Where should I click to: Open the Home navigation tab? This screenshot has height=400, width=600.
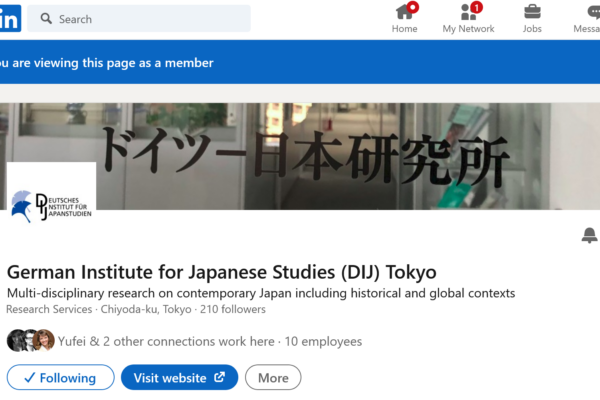(404, 18)
